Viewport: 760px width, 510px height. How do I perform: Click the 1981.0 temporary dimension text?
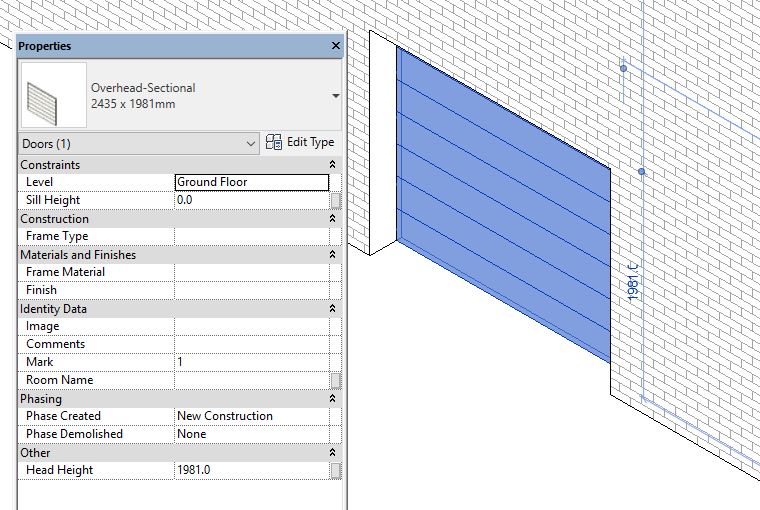[633, 283]
